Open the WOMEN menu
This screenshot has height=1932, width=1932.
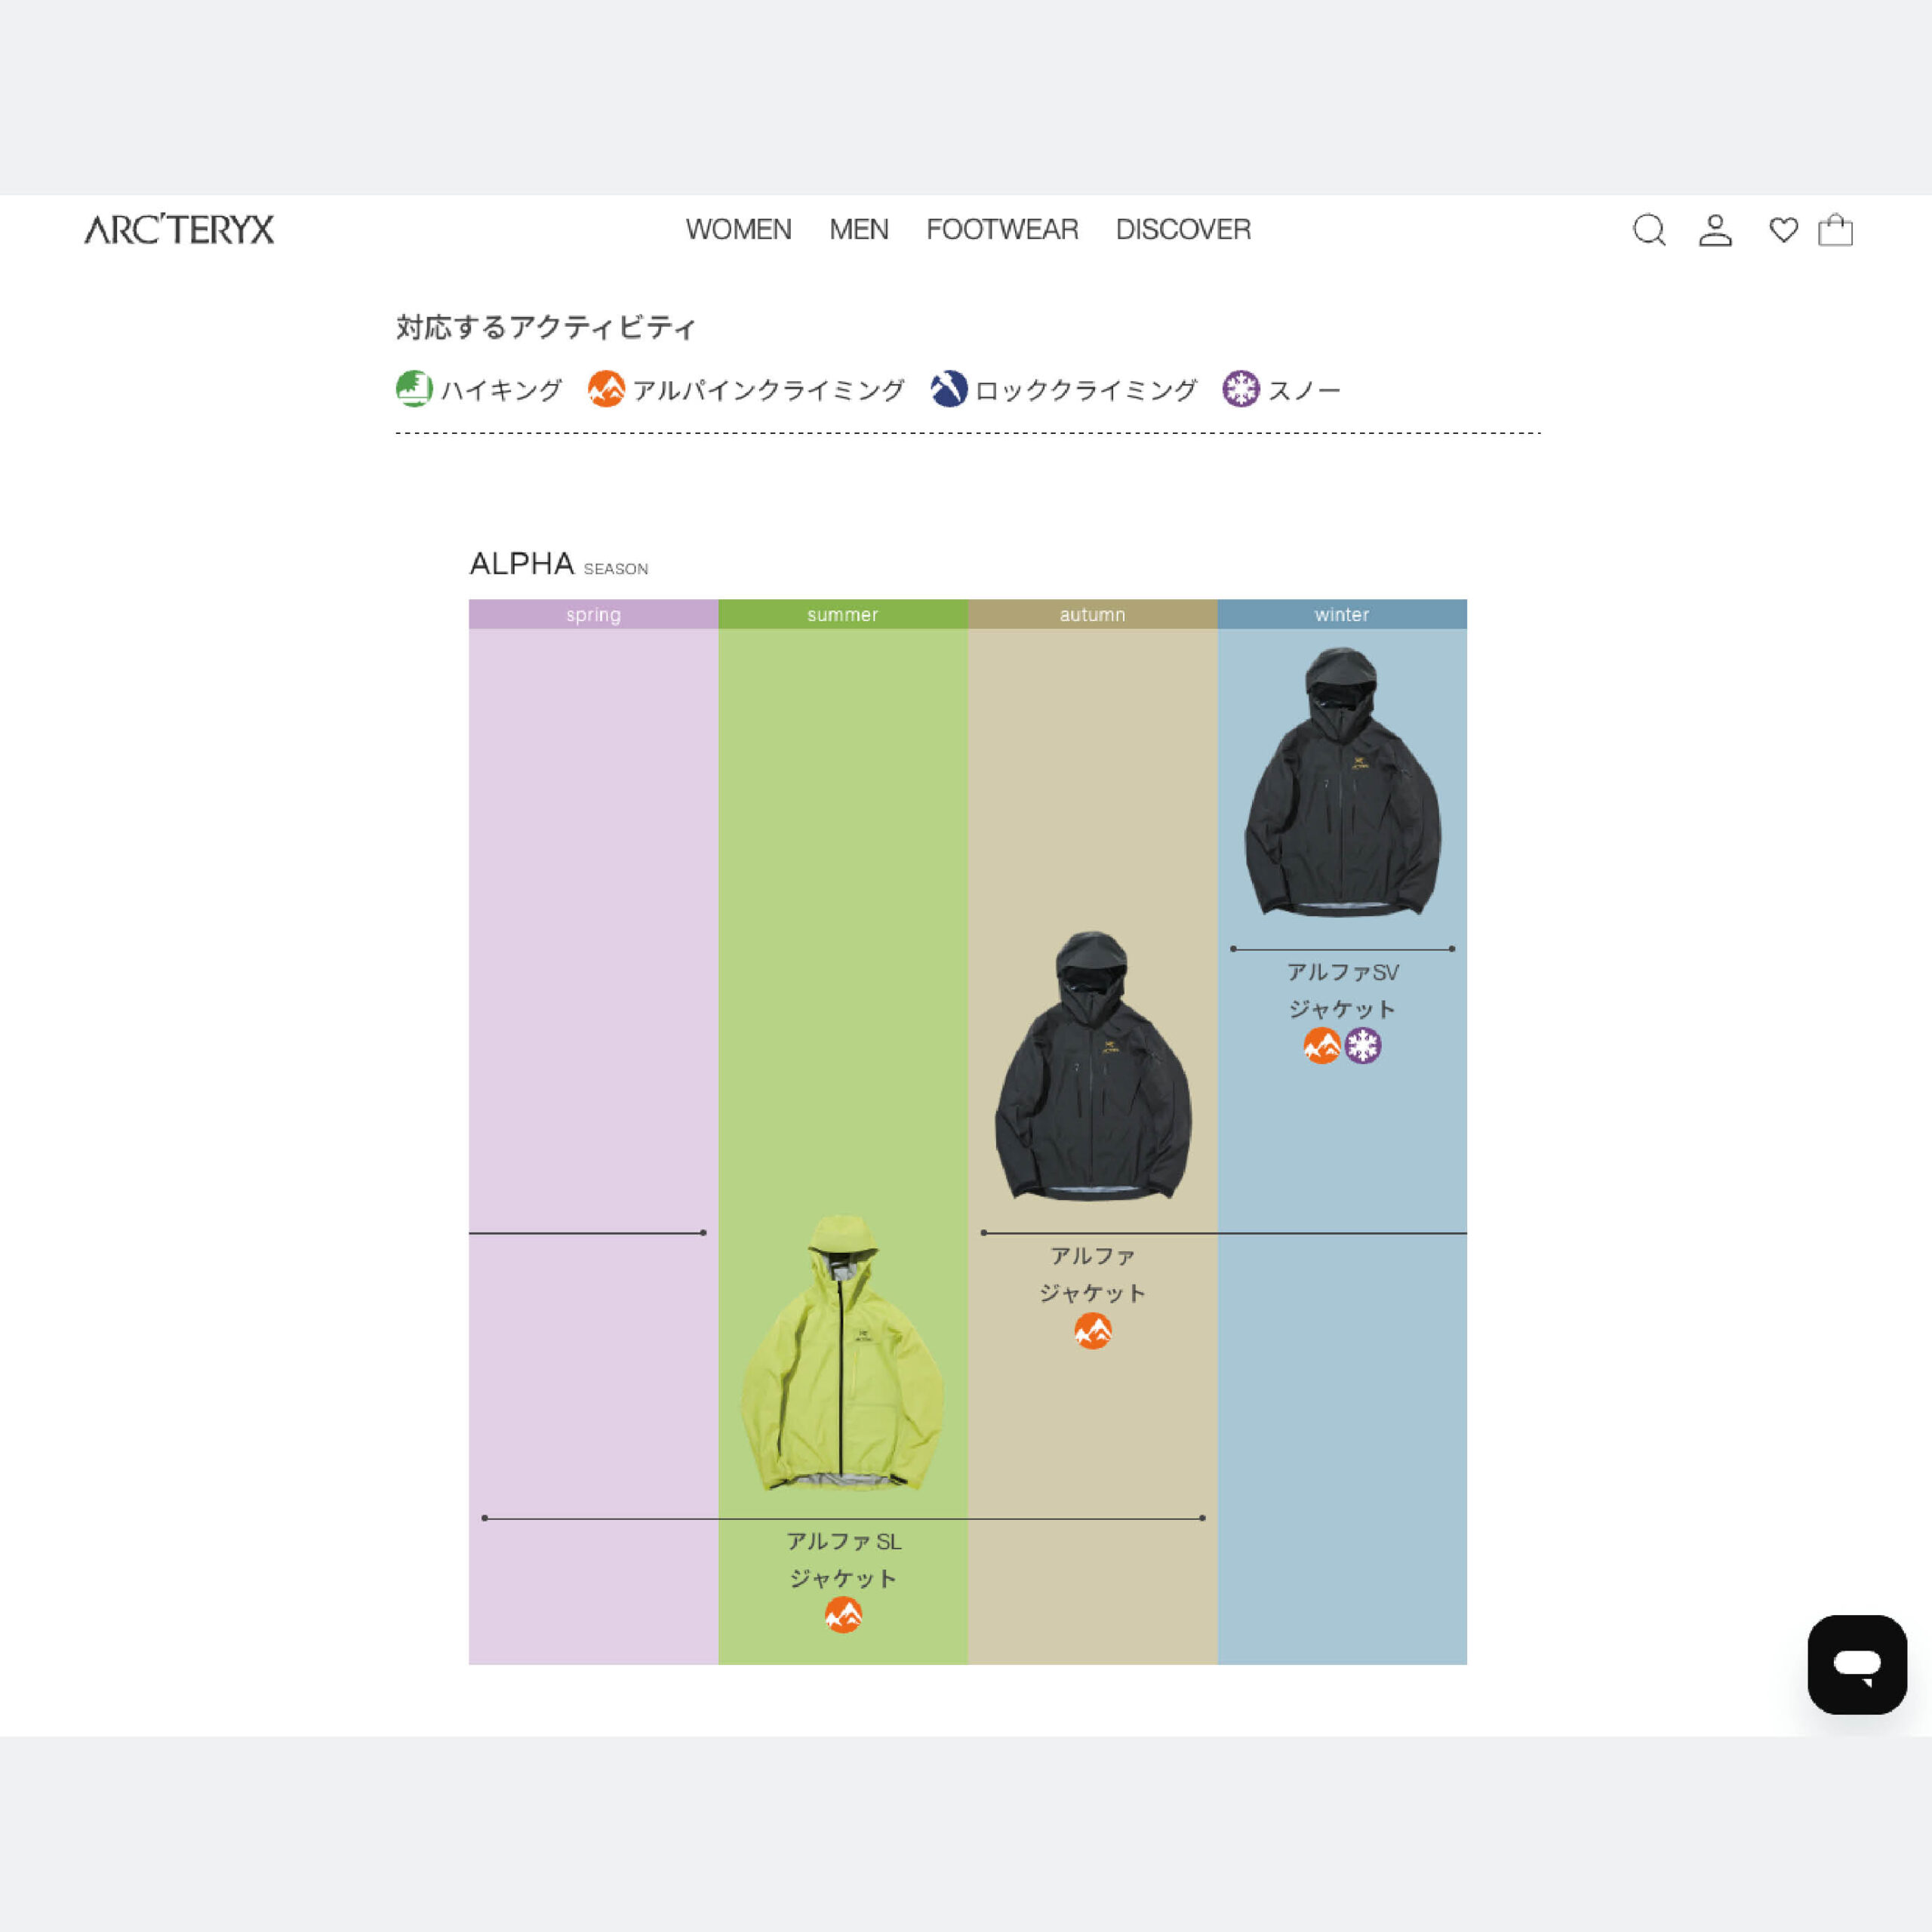pyautogui.click(x=738, y=230)
